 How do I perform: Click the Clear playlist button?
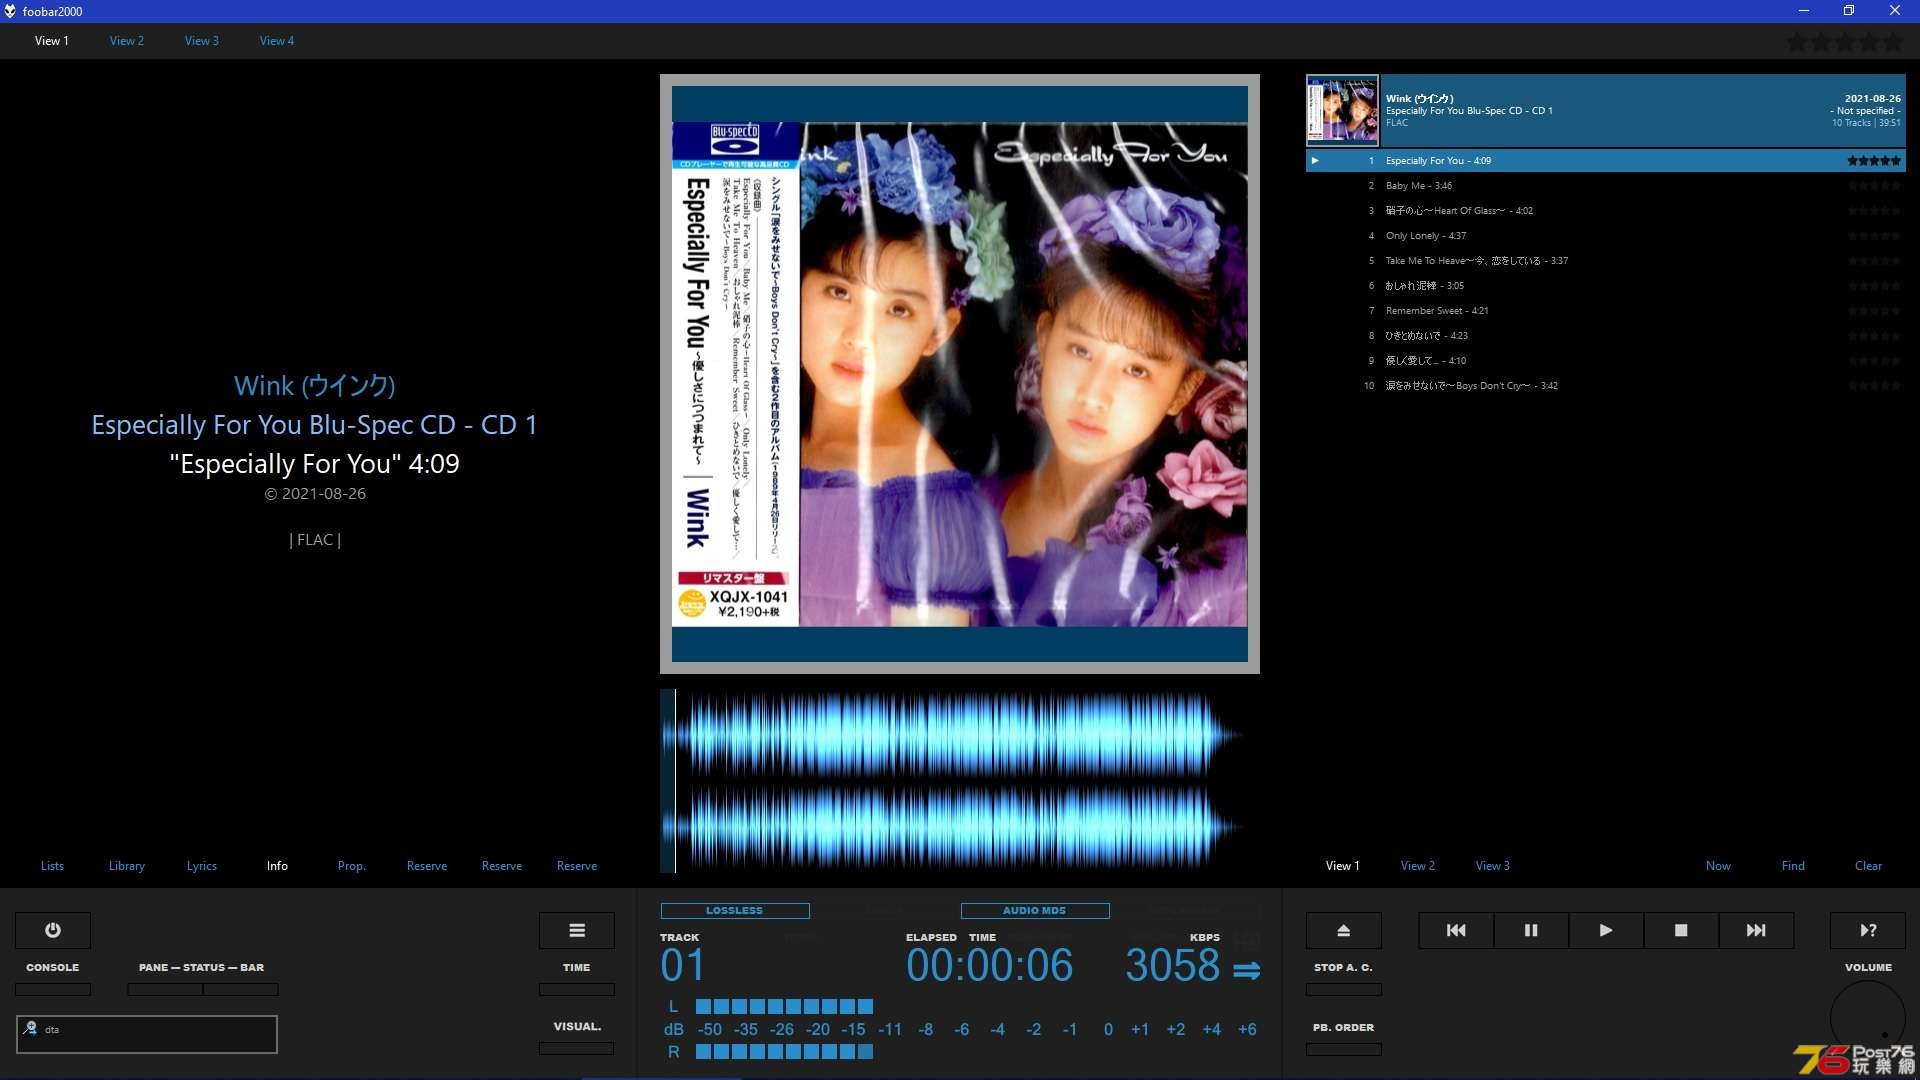pyautogui.click(x=1868, y=866)
